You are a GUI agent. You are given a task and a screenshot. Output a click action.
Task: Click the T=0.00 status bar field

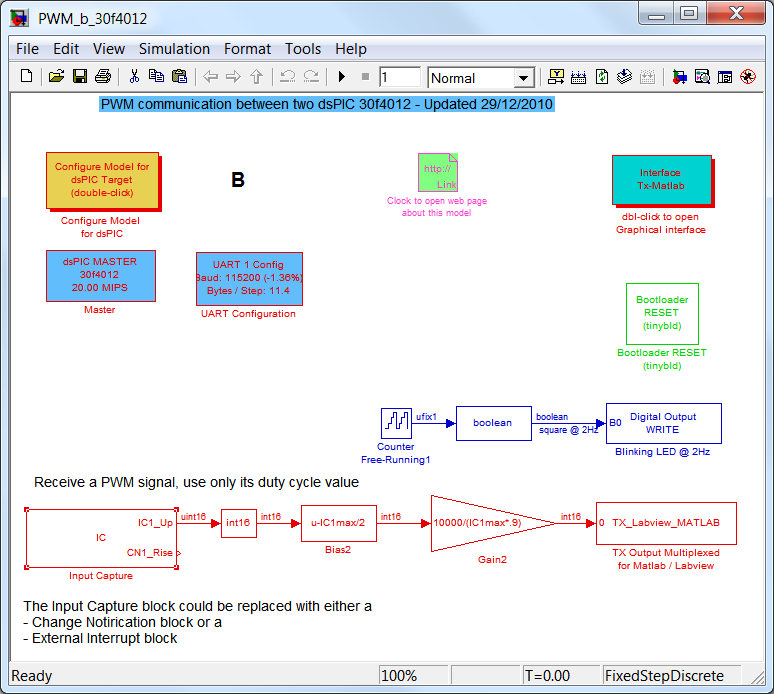(561, 675)
